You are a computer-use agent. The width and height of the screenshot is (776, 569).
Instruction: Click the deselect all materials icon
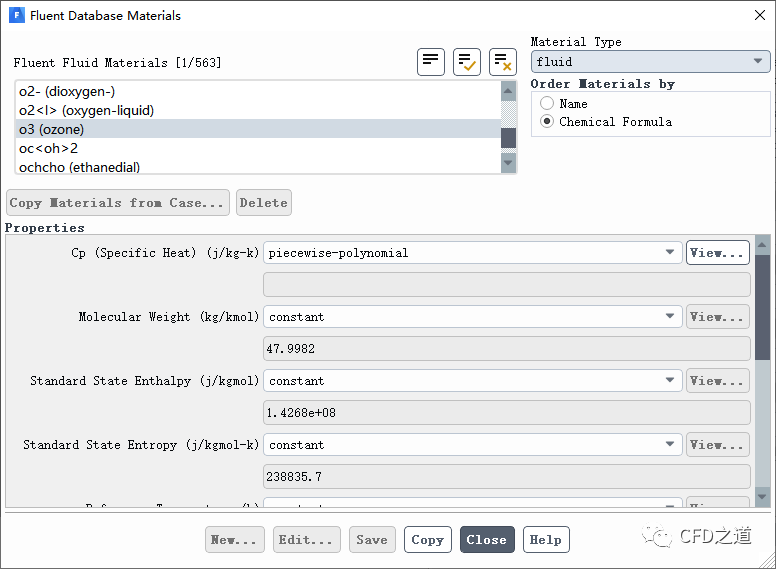click(503, 61)
